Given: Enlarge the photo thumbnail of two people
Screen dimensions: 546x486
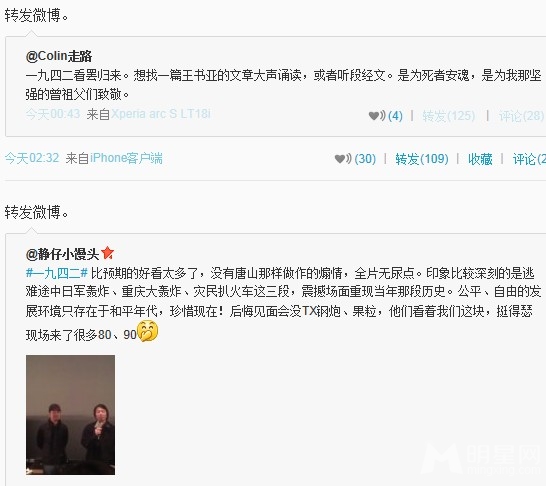Looking at the screenshot, I should (70, 415).
